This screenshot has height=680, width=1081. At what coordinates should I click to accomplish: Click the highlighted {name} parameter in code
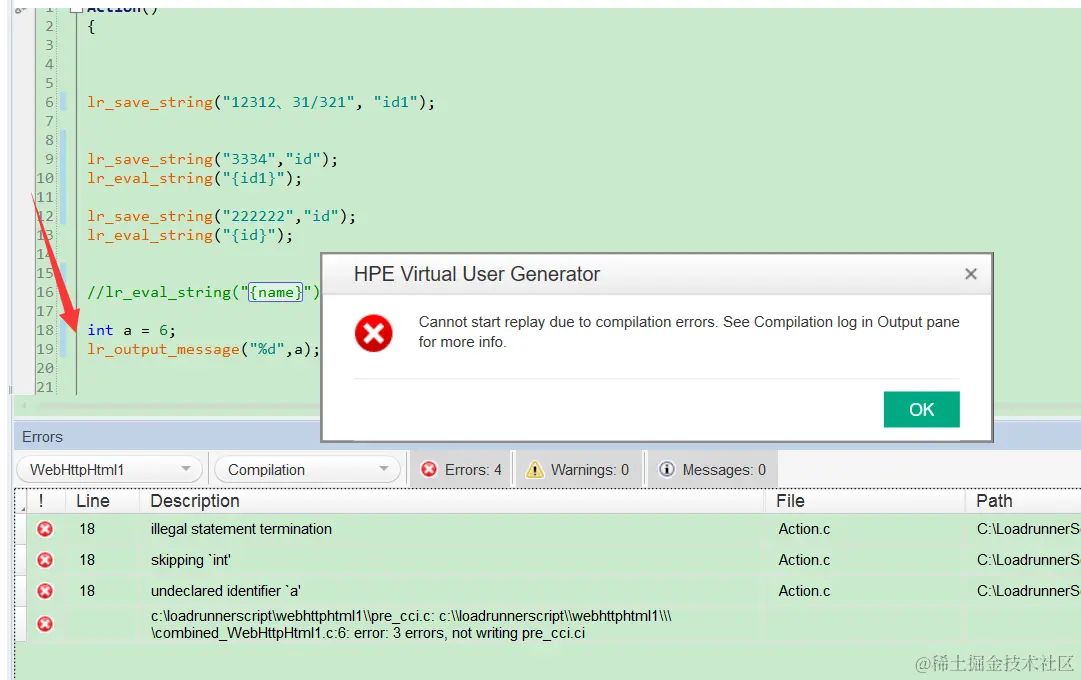[x=276, y=292]
